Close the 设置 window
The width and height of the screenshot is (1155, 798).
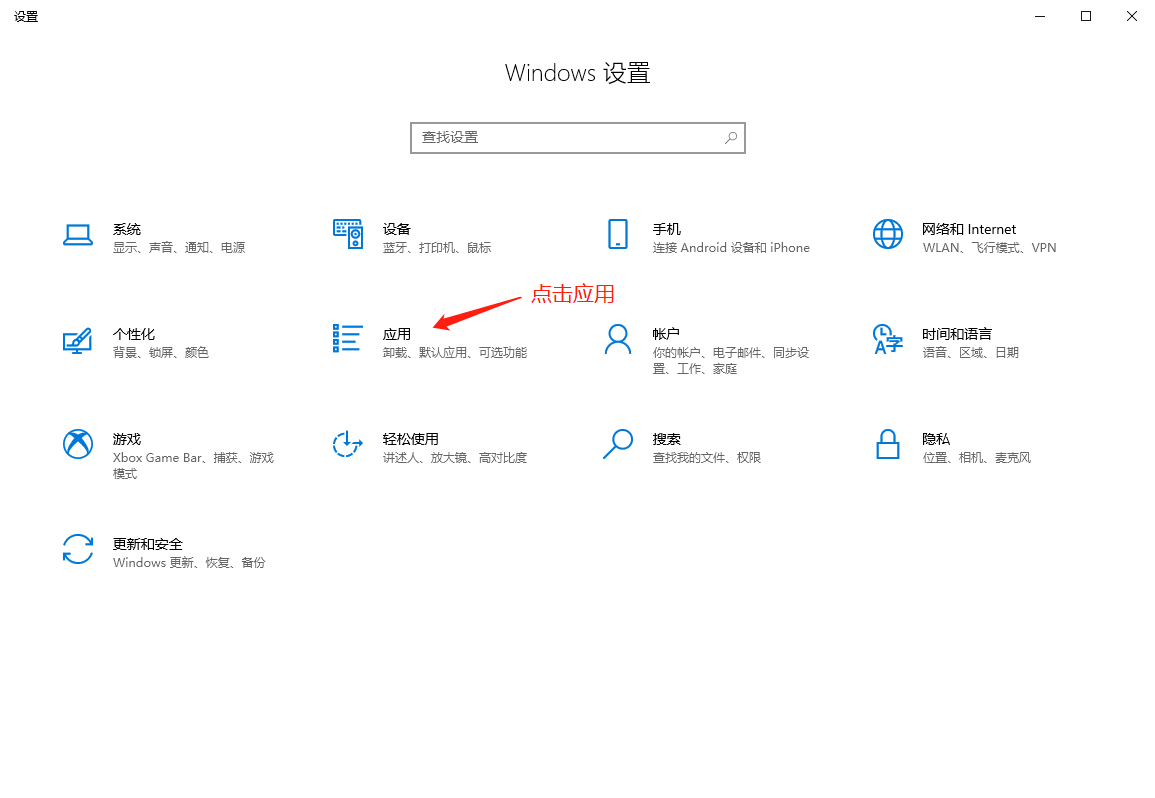[x=1131, y=16]
